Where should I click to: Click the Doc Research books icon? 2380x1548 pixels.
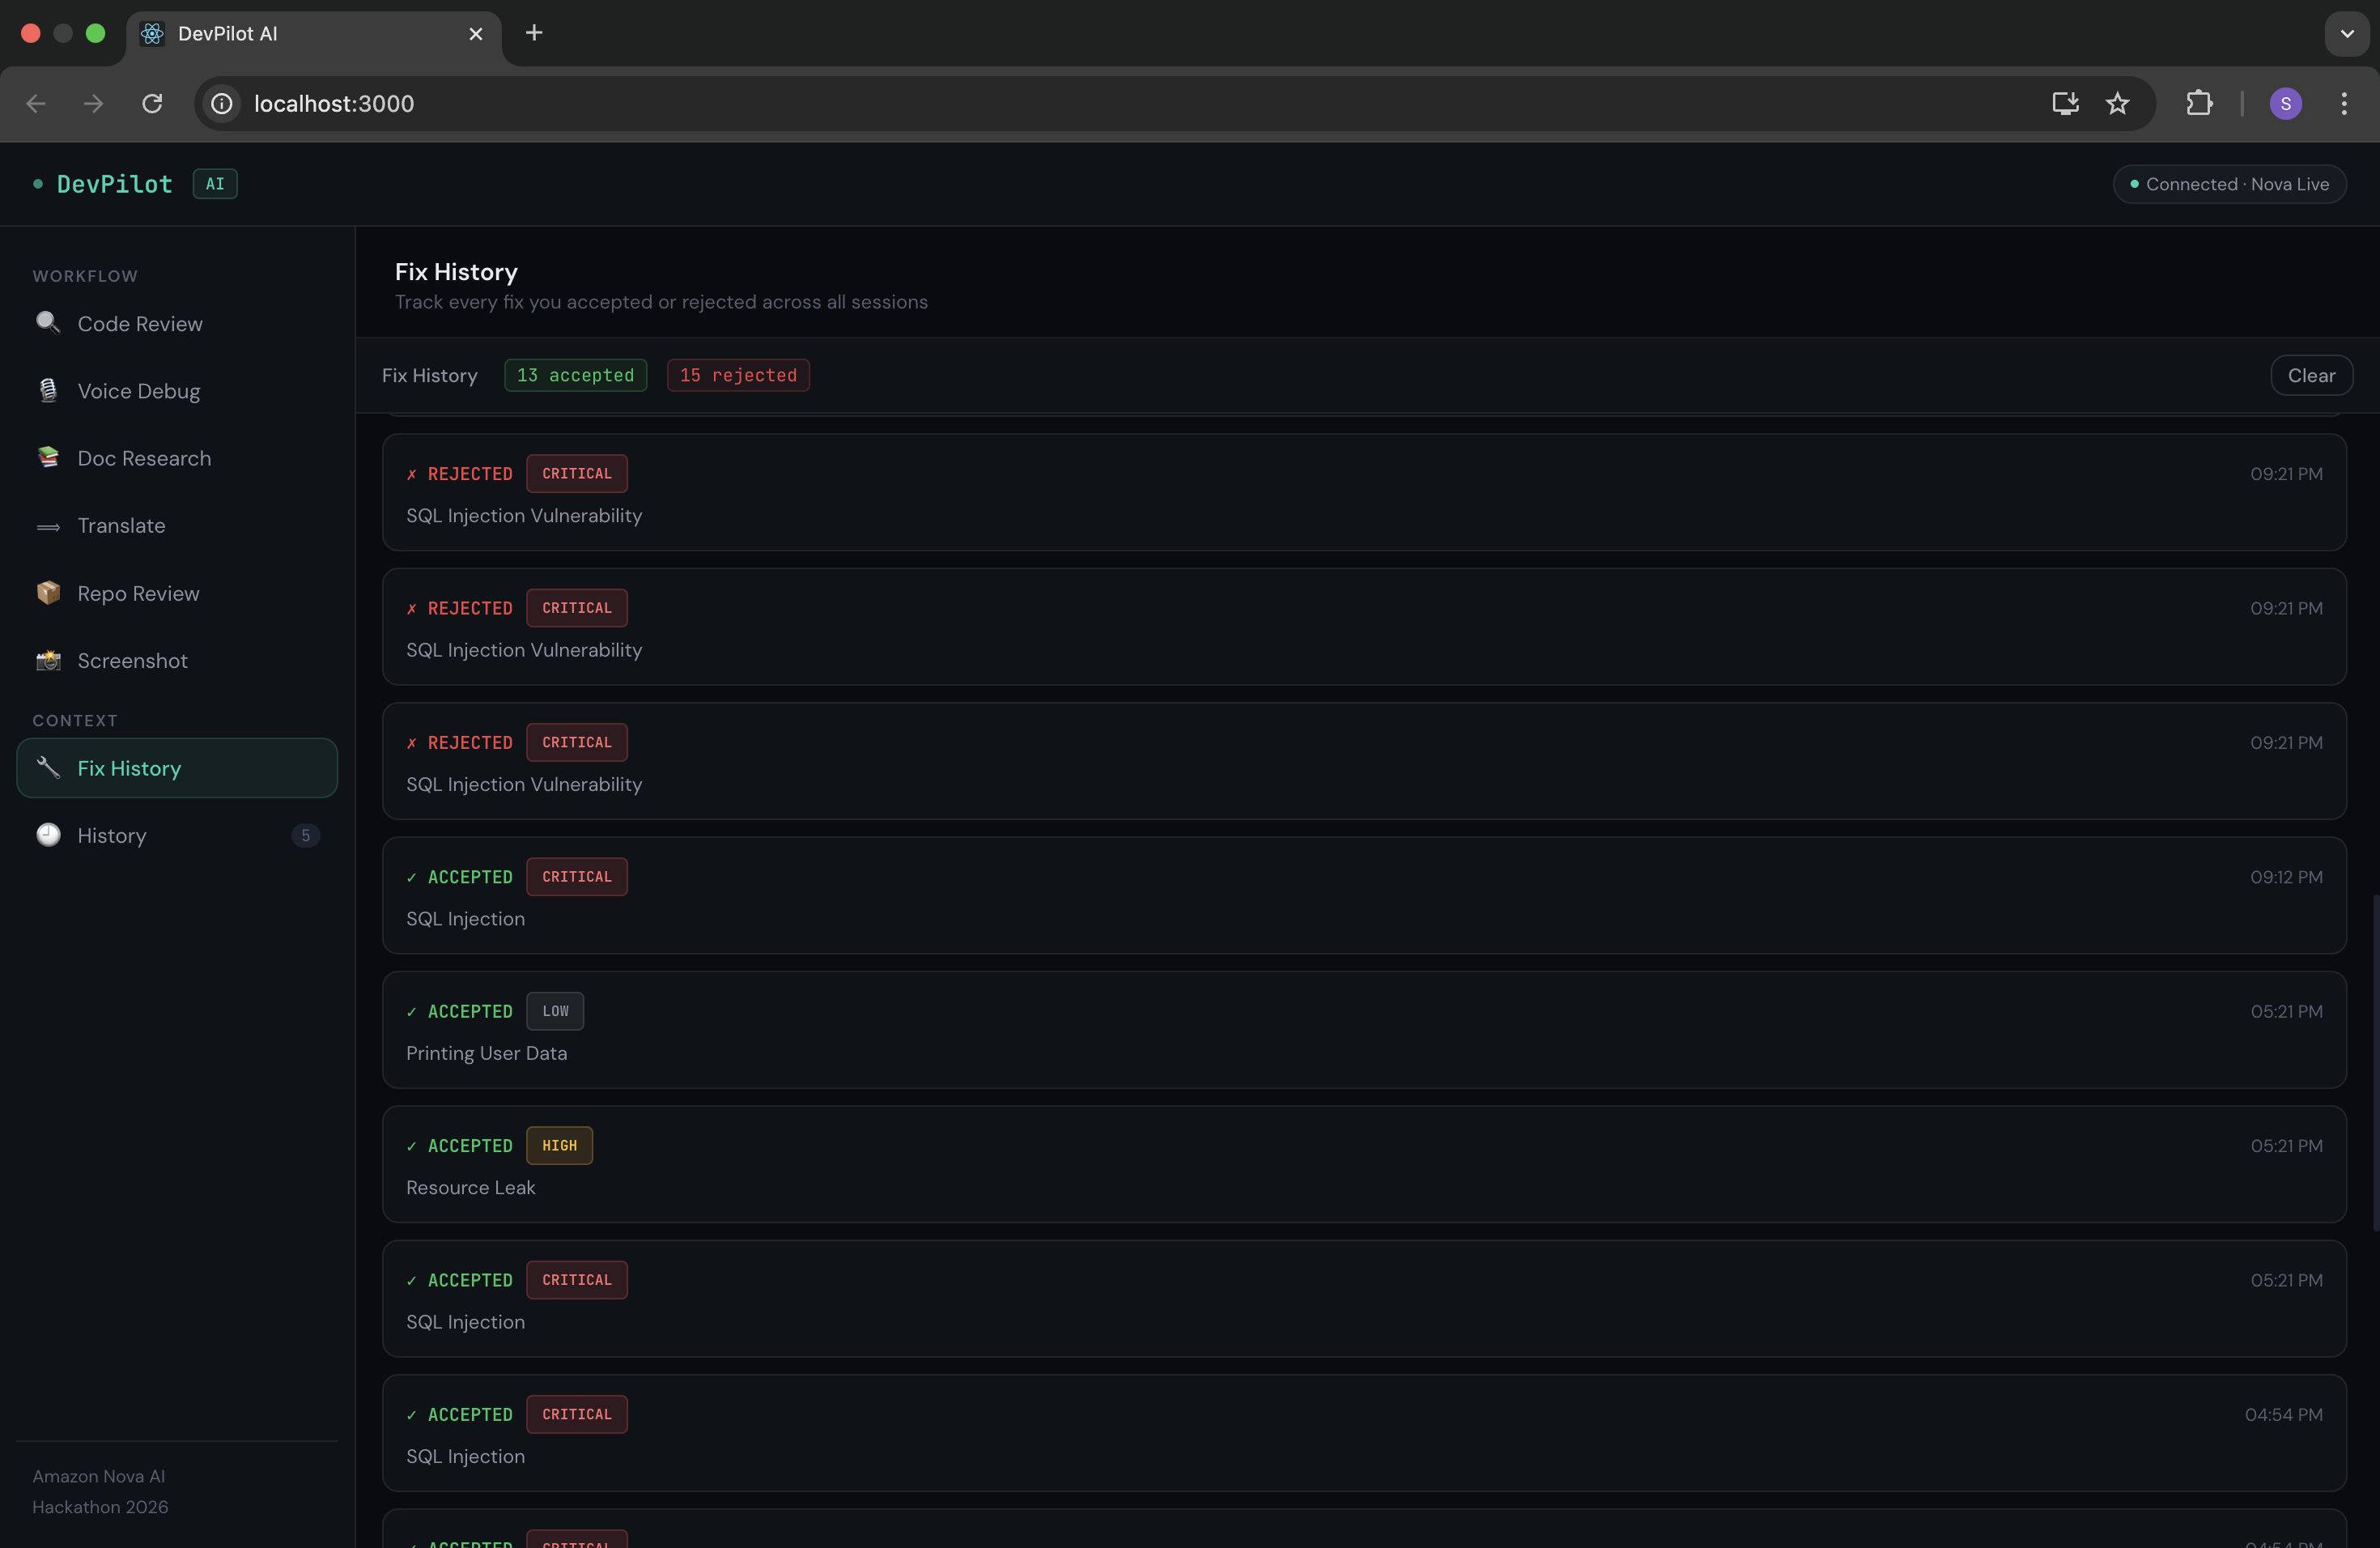pos(48,458)
